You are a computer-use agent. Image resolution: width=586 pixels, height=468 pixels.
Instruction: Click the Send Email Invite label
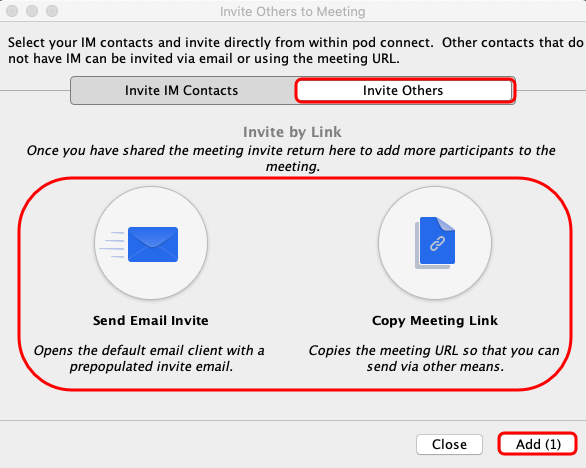151,321
